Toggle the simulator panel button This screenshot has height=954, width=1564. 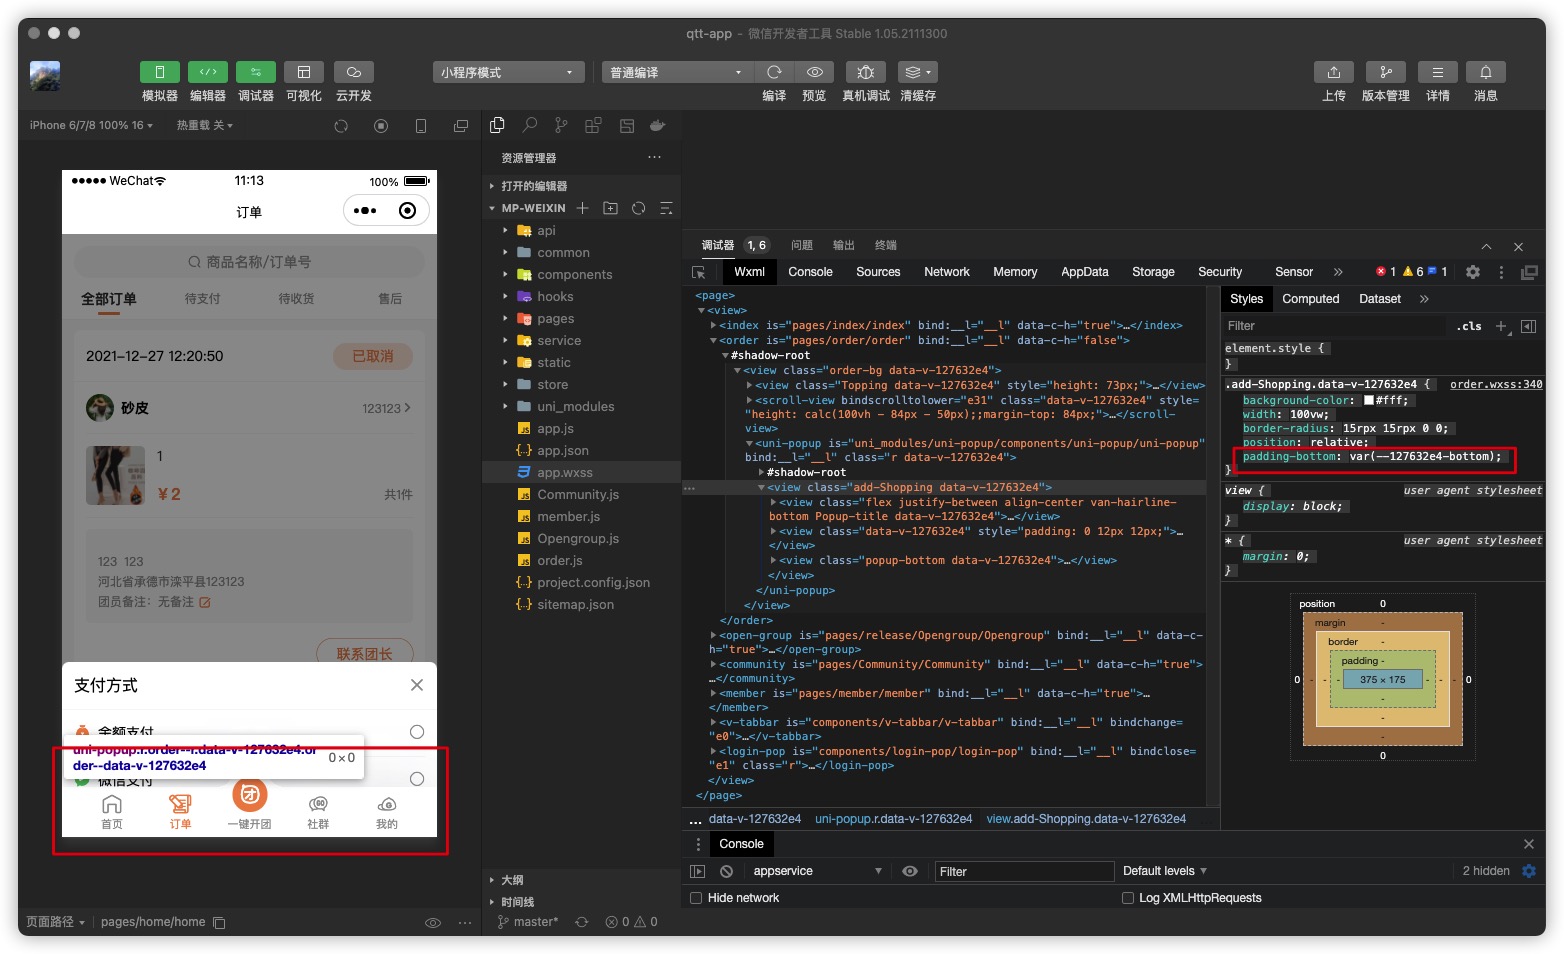coord(159,72)
